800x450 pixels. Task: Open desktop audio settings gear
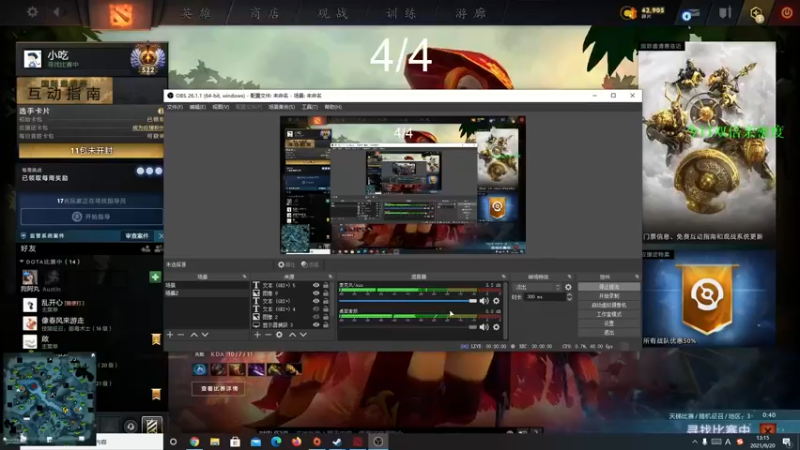pos(496,327)
